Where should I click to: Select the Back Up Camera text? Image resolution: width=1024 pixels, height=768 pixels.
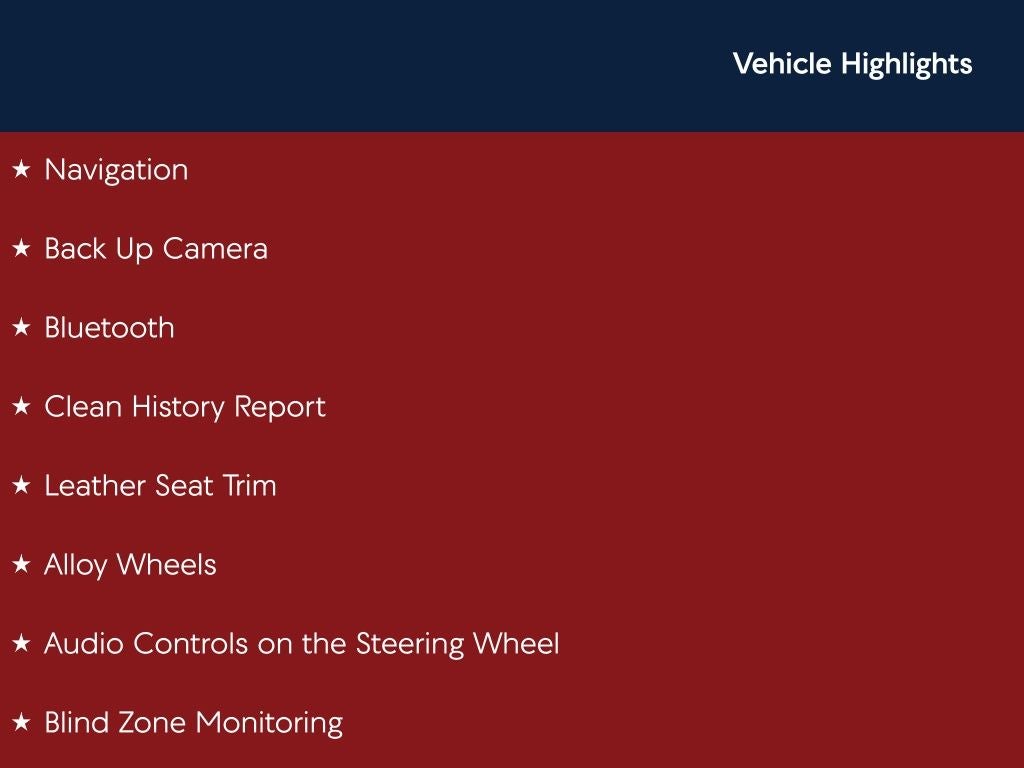156,249
